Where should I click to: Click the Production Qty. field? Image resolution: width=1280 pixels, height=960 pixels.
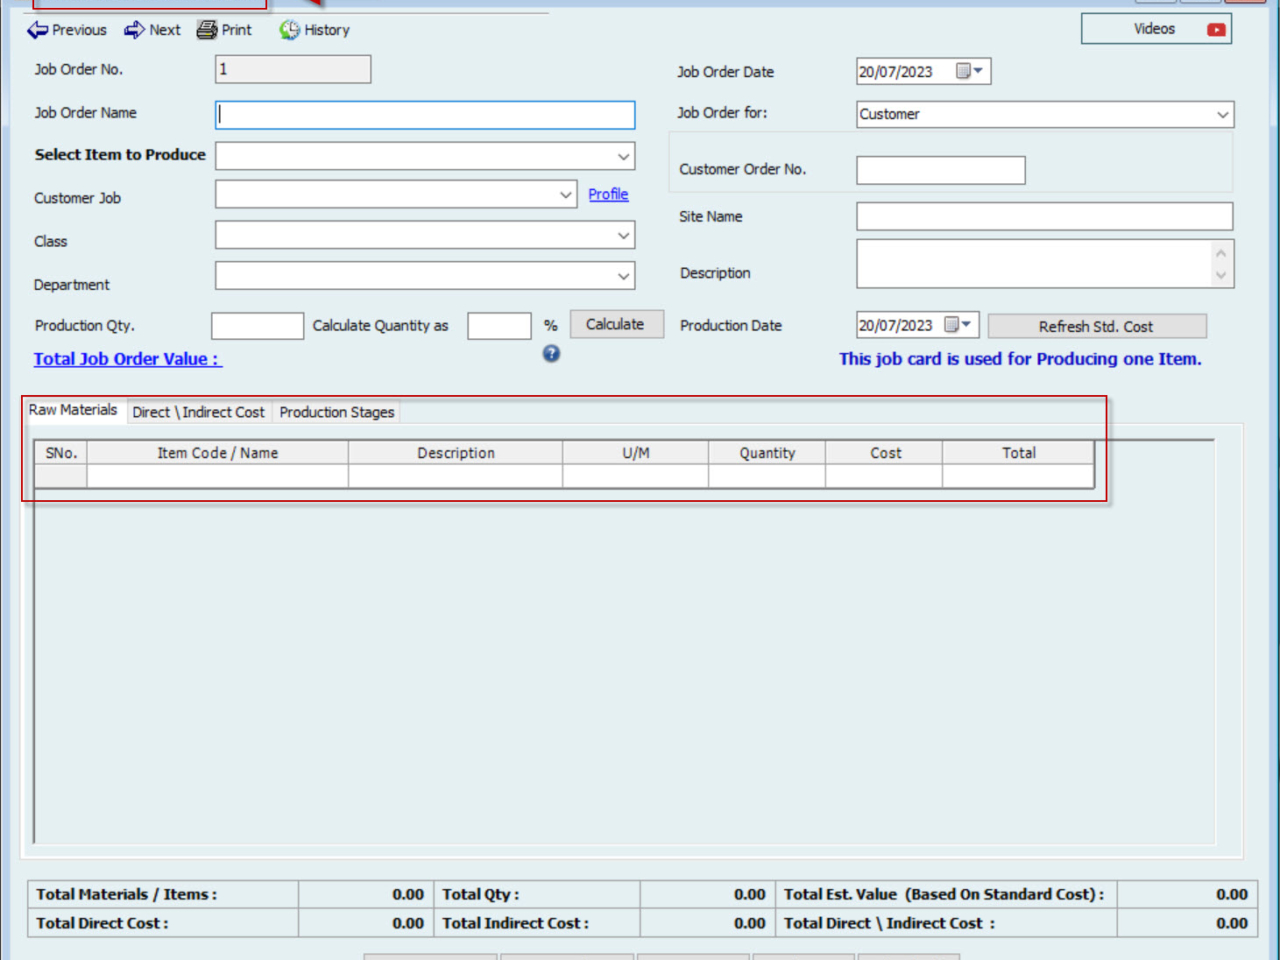pos(258,326)
